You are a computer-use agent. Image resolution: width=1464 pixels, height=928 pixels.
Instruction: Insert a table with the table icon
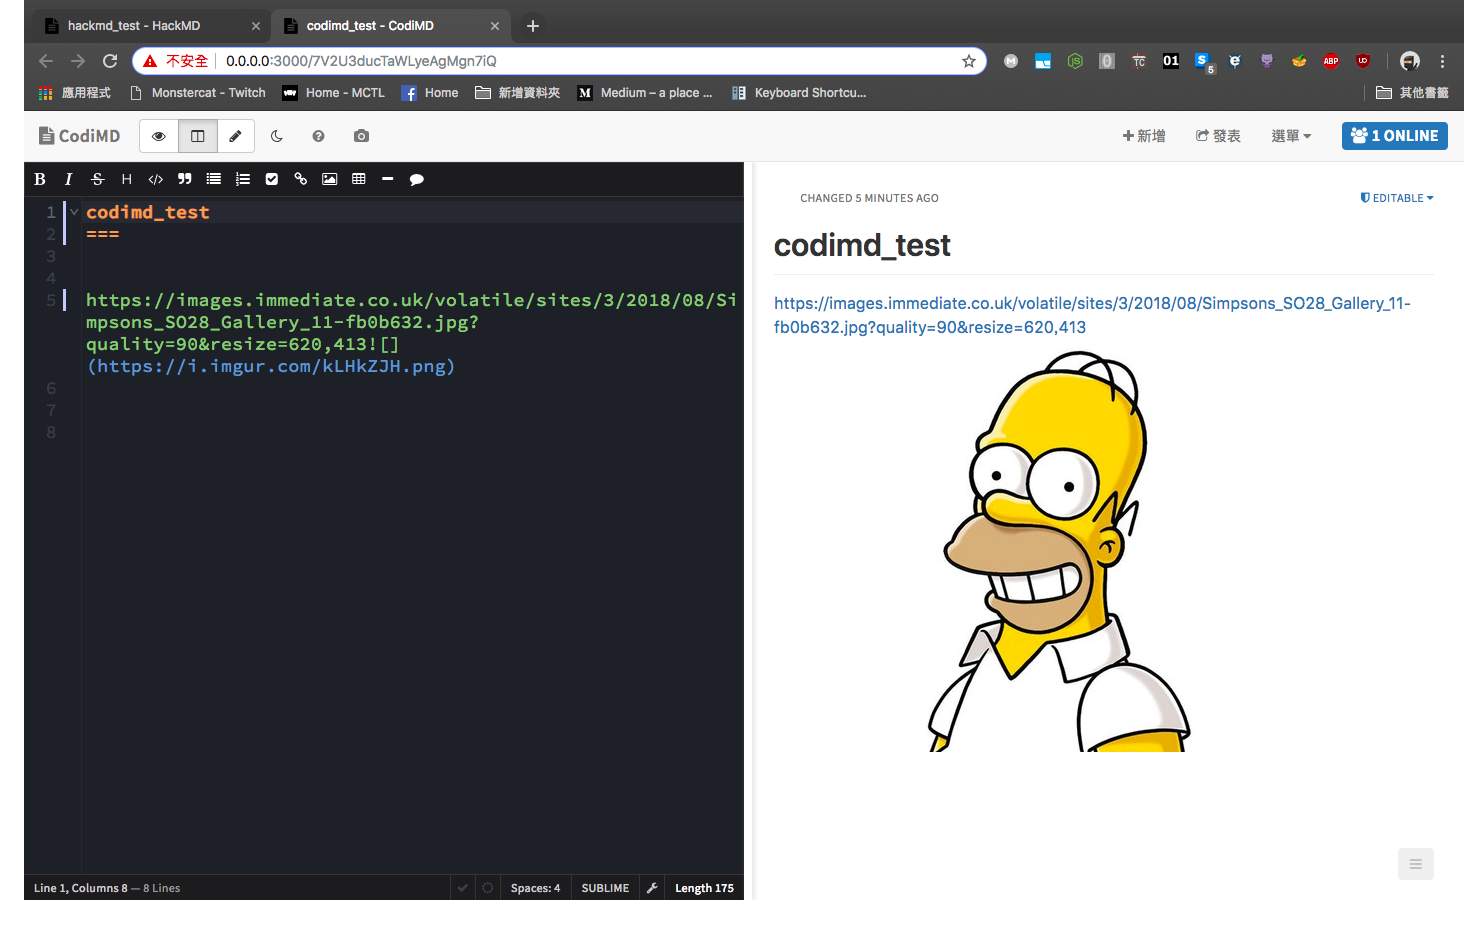pyautogui.click(x=358, y=179)
